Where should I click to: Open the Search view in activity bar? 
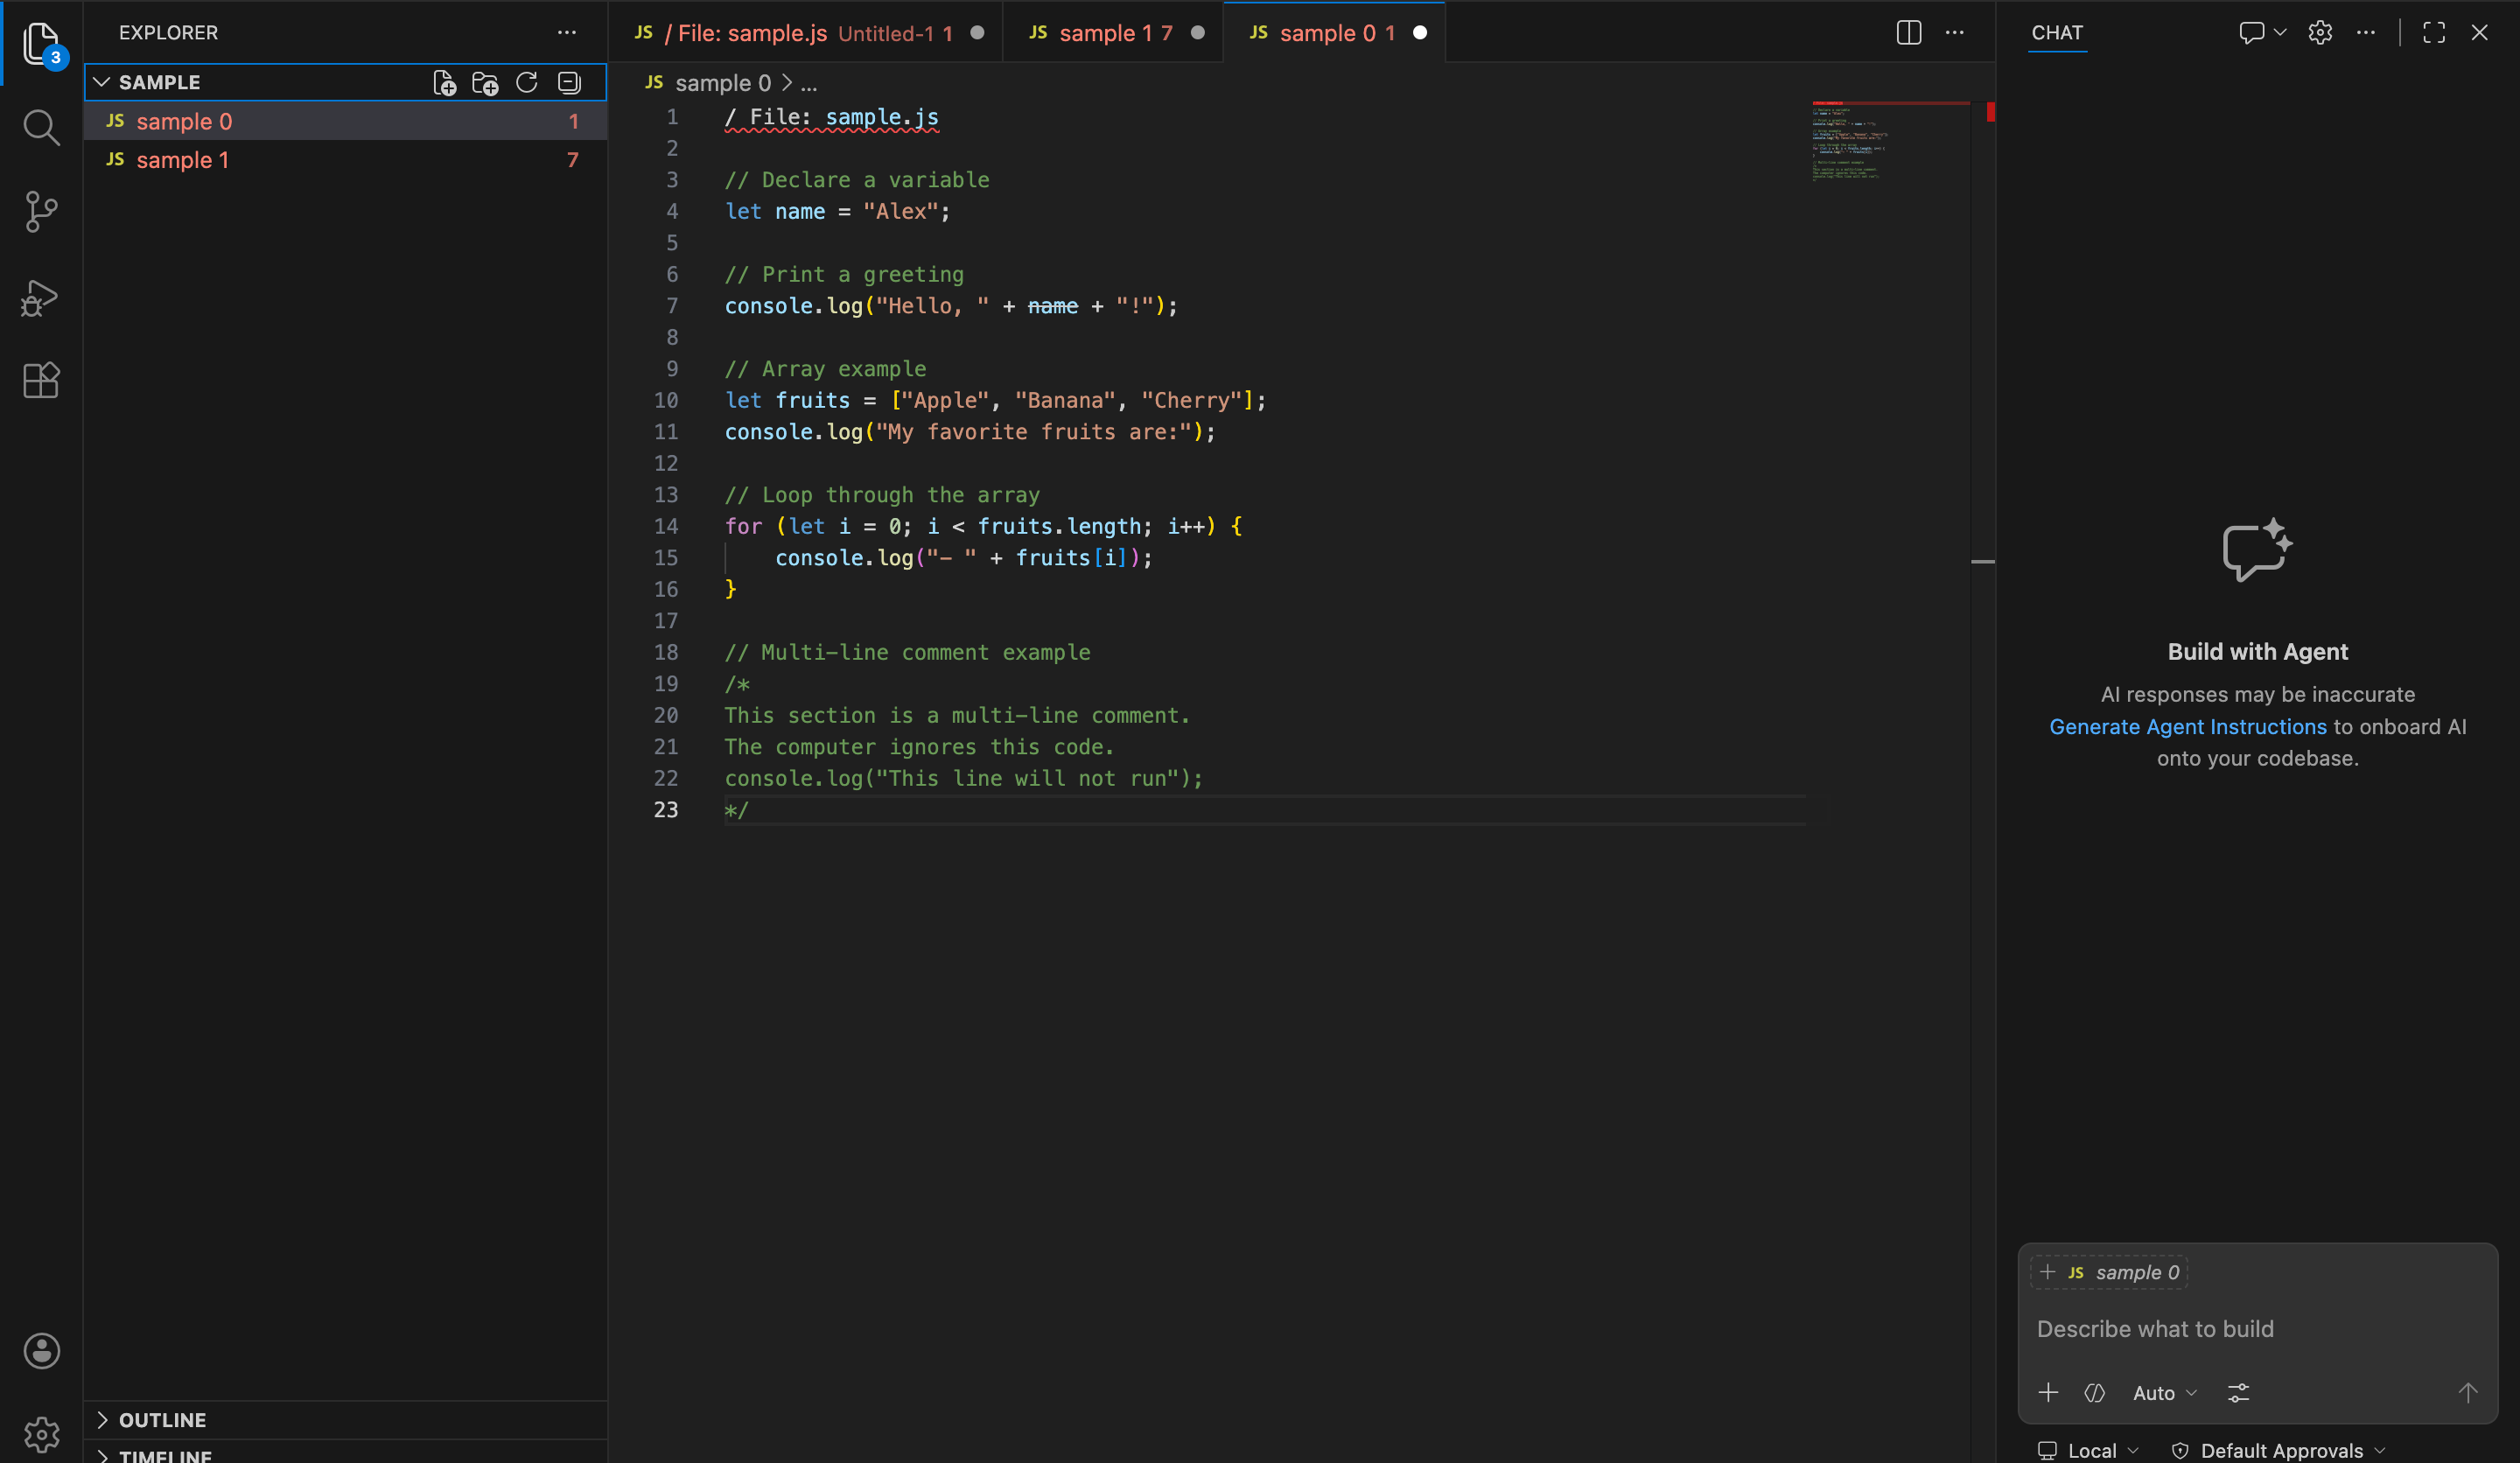coord(41,128)
